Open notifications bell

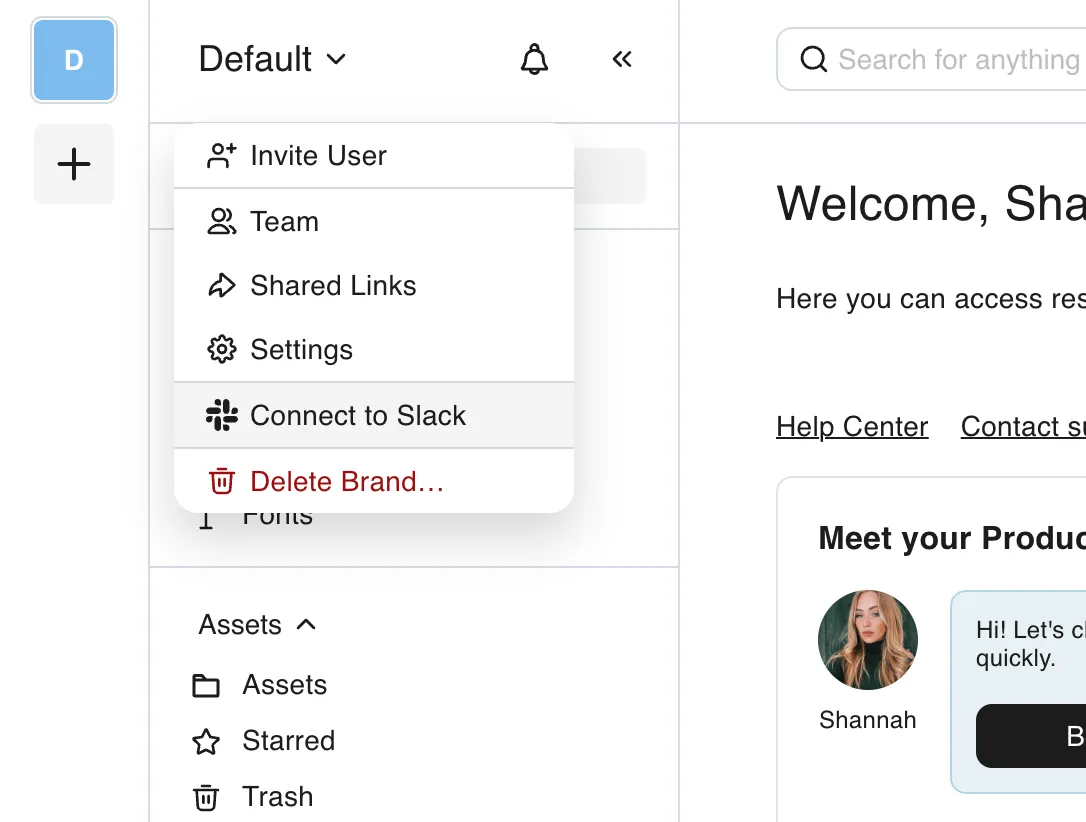(534, 60)
